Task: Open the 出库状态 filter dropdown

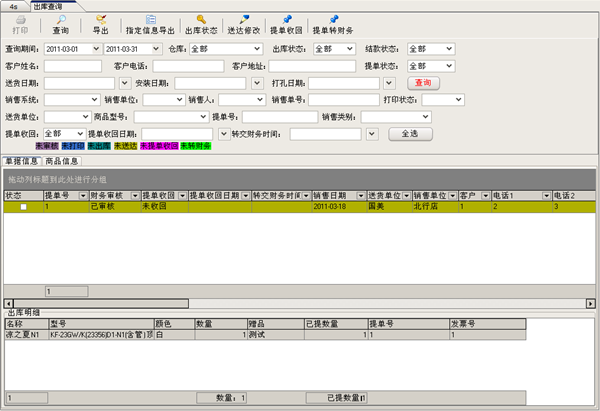Action: (349, 48)
